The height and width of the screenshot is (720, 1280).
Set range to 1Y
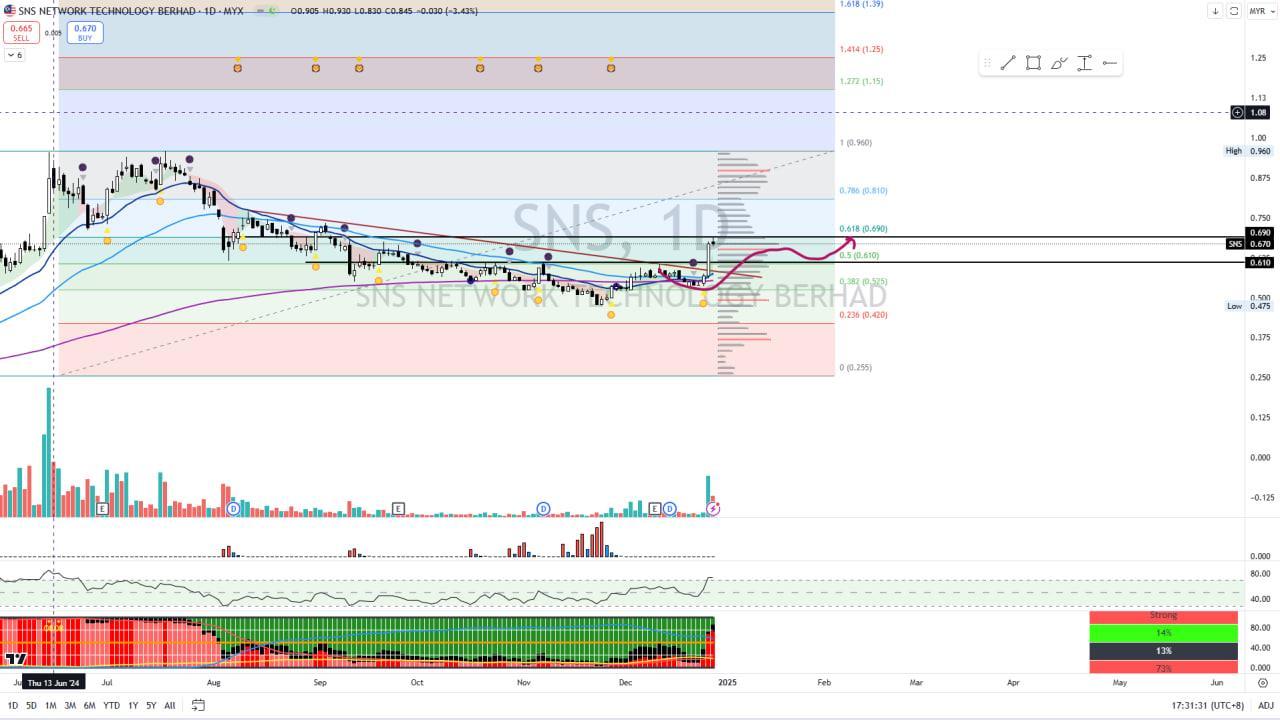133,705
